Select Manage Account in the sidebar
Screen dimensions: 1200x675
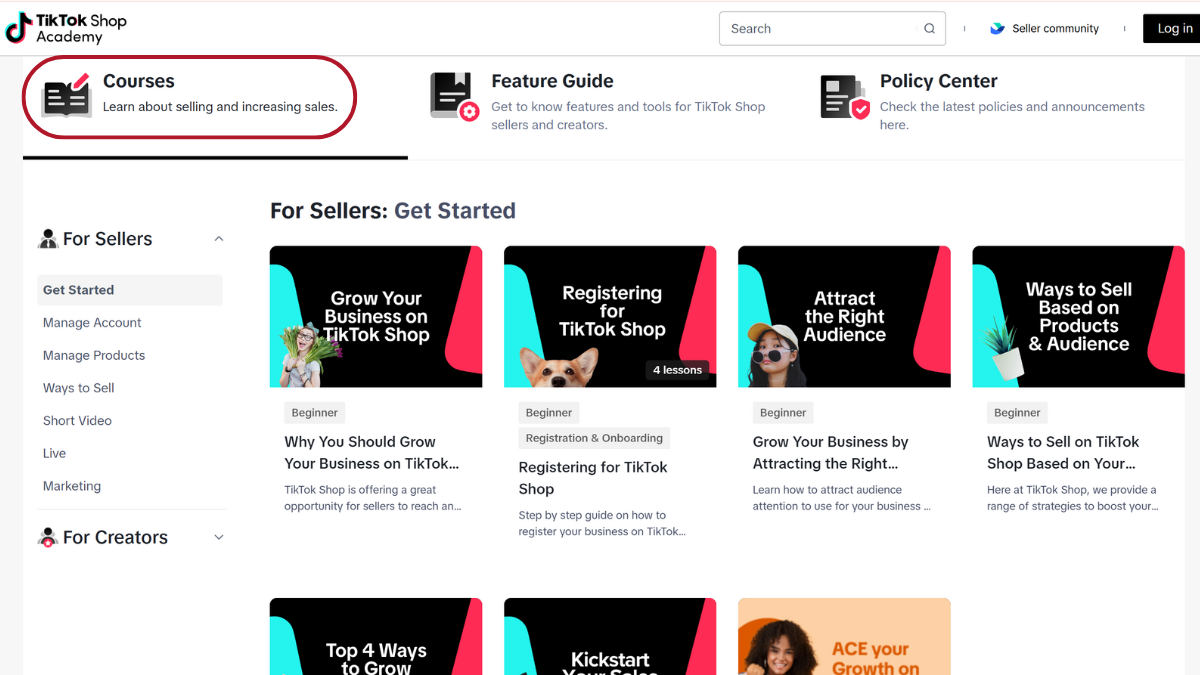[92, 323]
